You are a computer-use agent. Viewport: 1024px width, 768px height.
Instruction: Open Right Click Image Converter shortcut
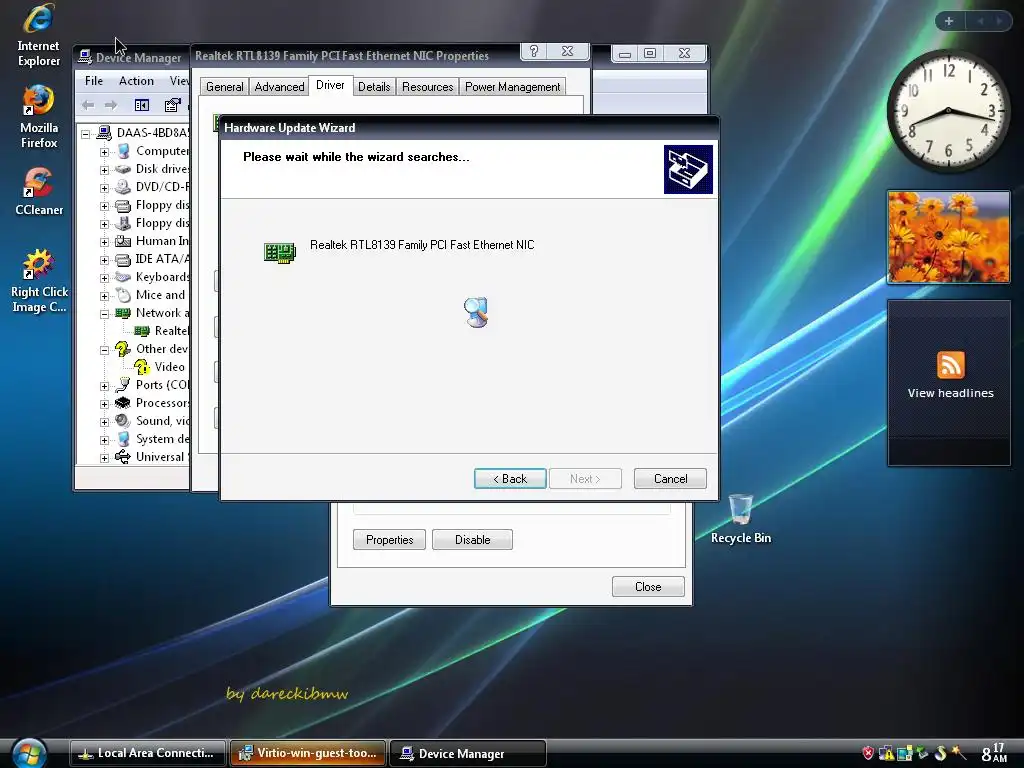39,281
